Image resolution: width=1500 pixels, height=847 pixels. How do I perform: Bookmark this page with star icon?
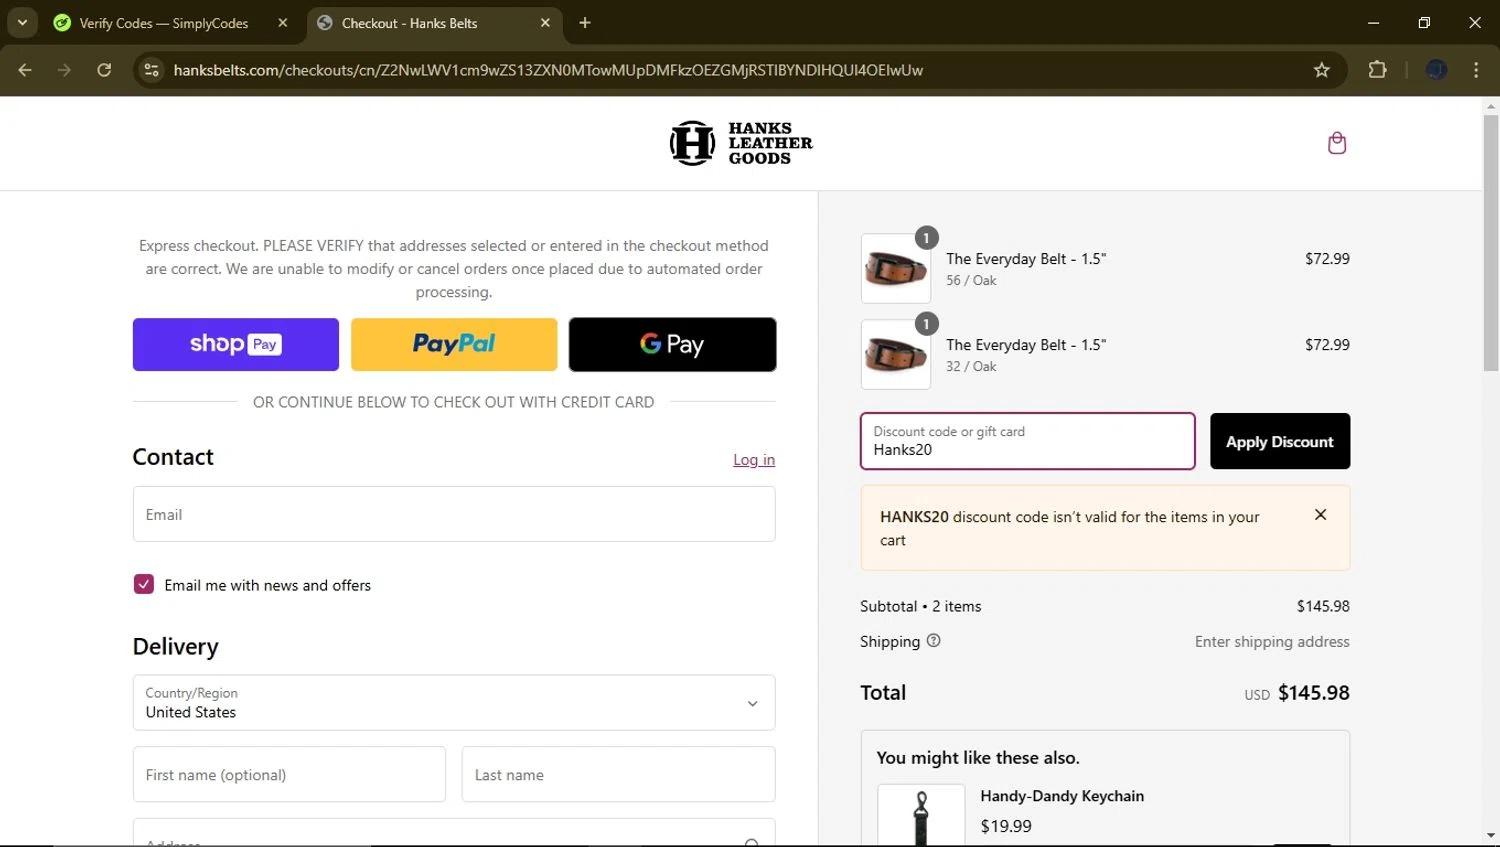1322,70
